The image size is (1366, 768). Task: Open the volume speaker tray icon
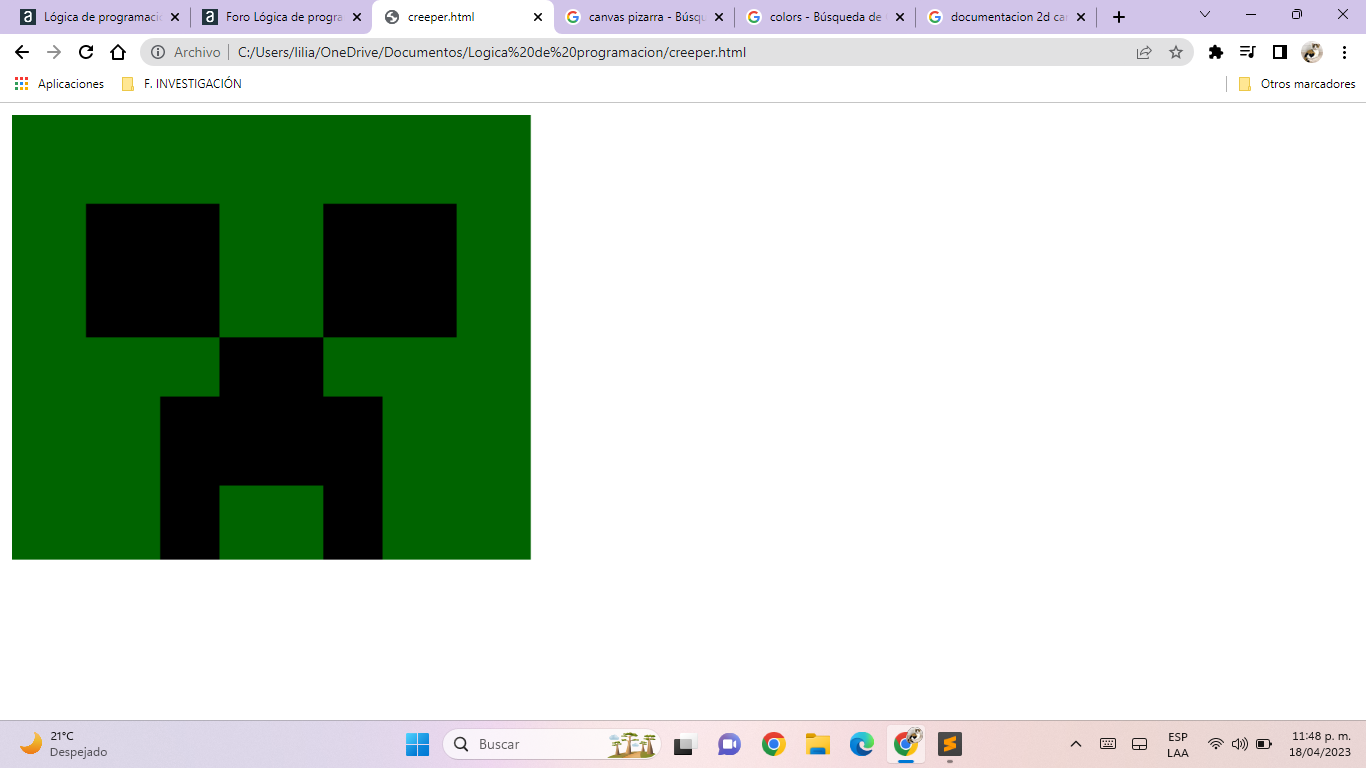click(x=1239, y=744)
